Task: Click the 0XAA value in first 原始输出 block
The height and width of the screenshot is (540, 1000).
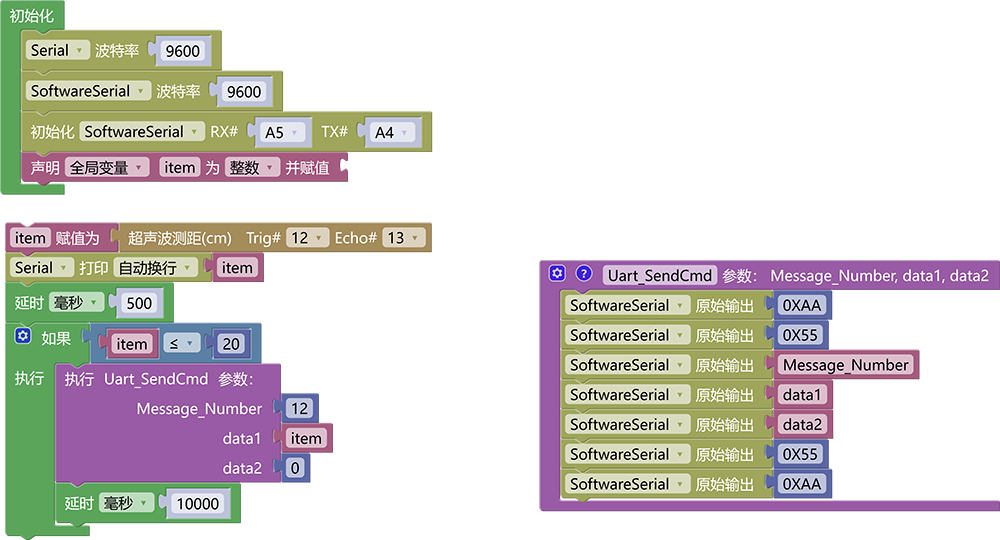Action: tap(802, 305)
